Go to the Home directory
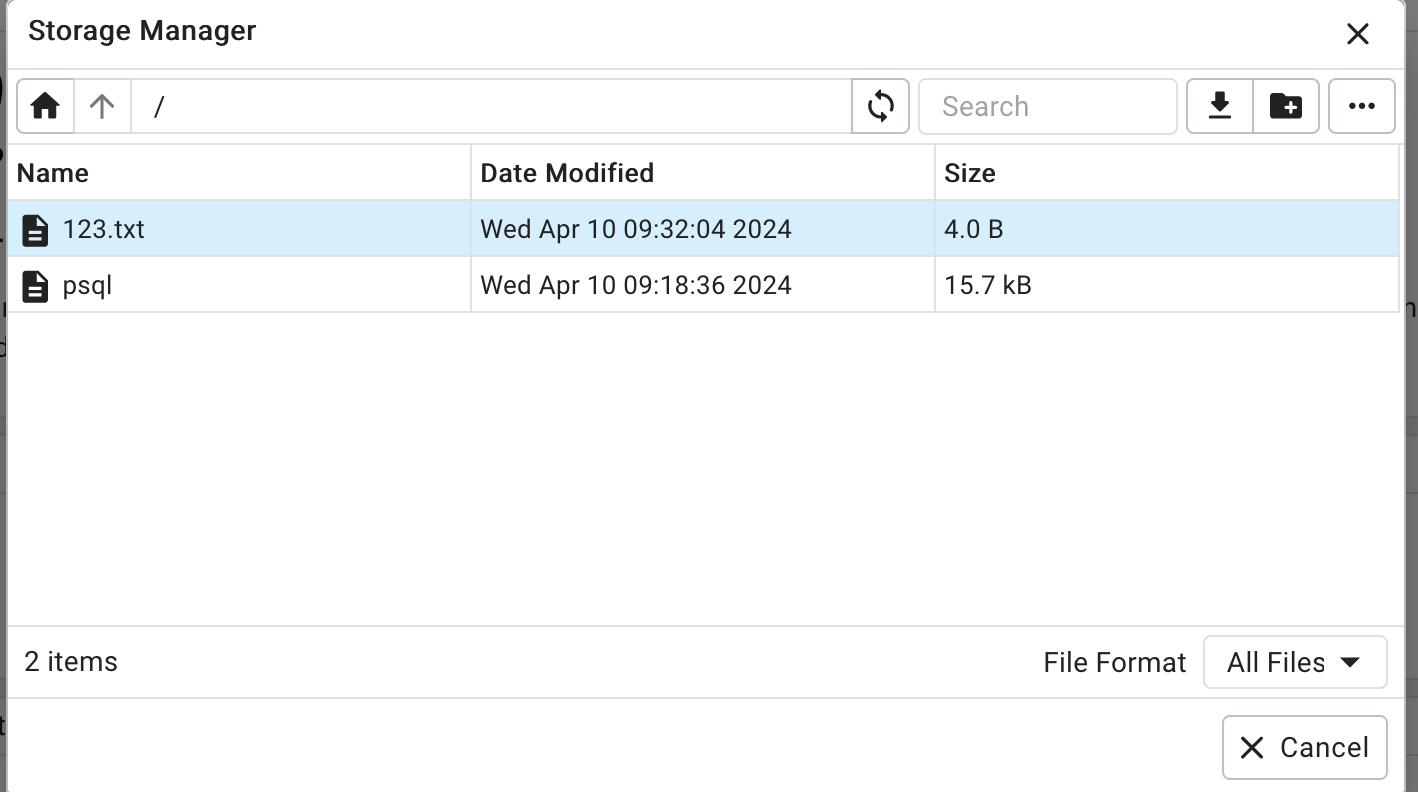 45,106
